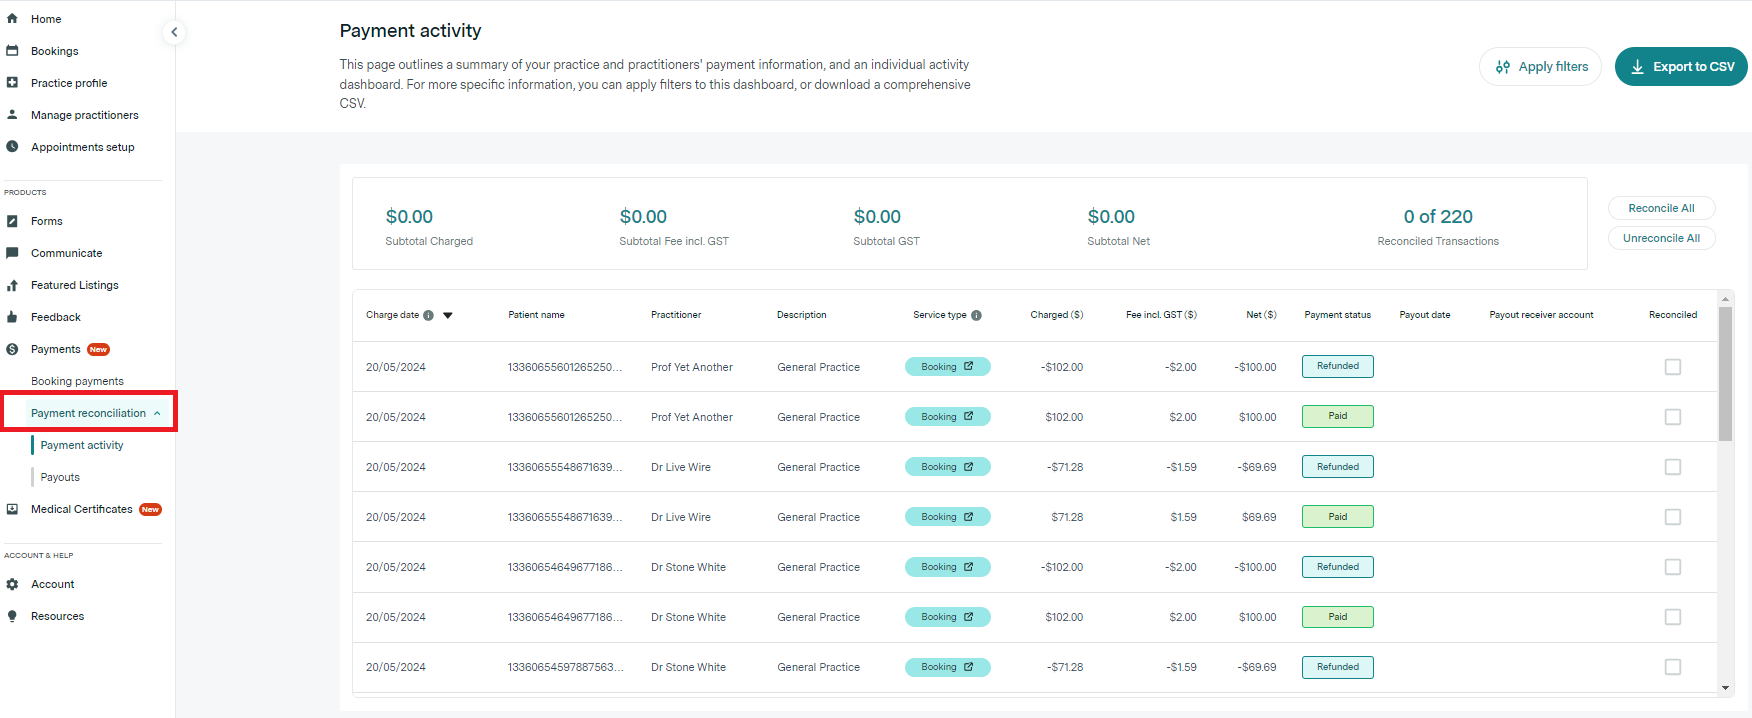This screenshot has height=718, width=1752.
Task: Click the Bookings calendar icon
Action: (12, 50)
